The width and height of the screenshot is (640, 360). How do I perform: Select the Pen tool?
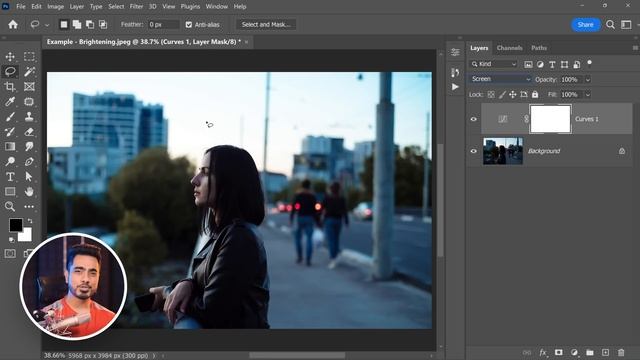pos(29,162)
